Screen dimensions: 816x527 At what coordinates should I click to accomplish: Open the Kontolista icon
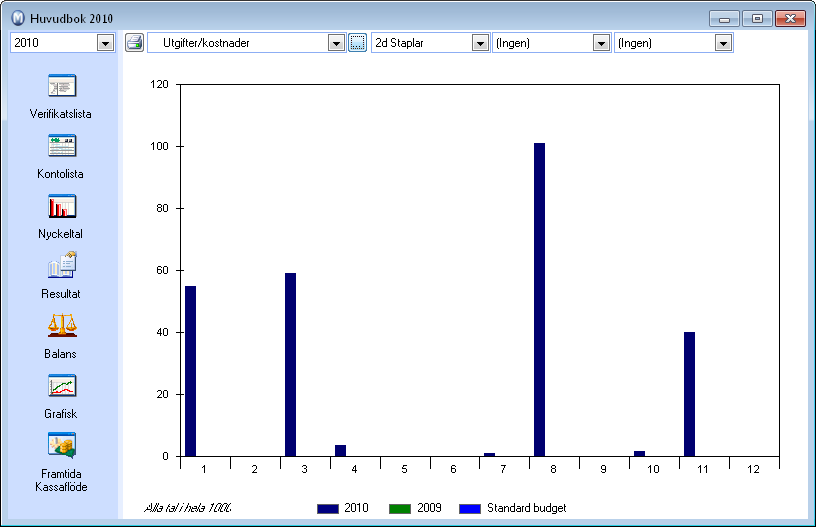[62, 146]
